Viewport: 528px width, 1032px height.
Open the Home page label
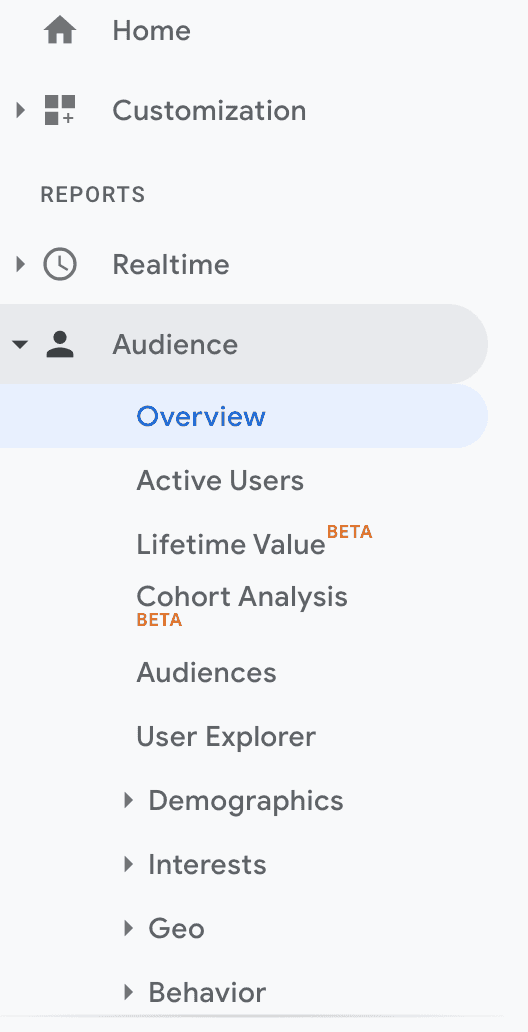pos(151,30)
